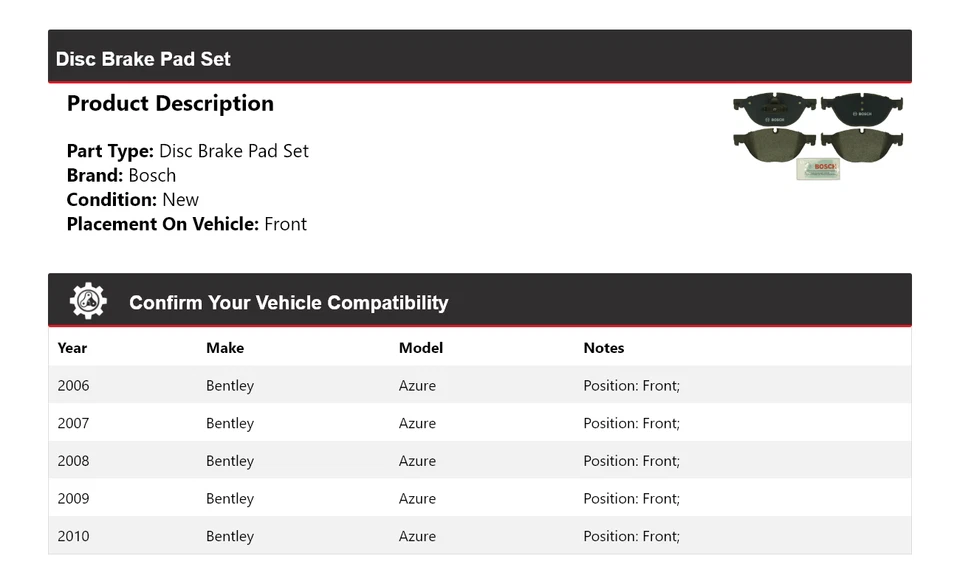Click the Part Type description line
The image size is (960, 584).
[x=187, y=151]
